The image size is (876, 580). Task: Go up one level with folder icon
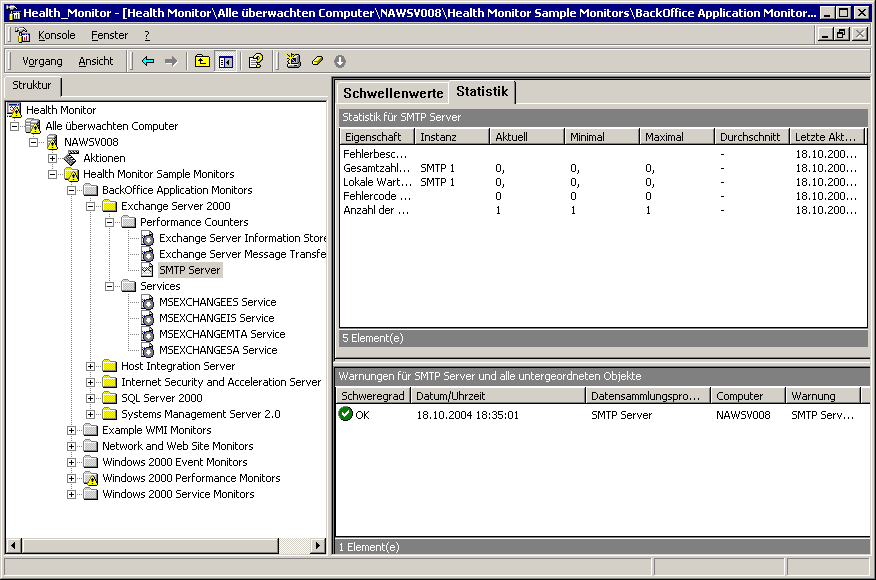[202, 61]
